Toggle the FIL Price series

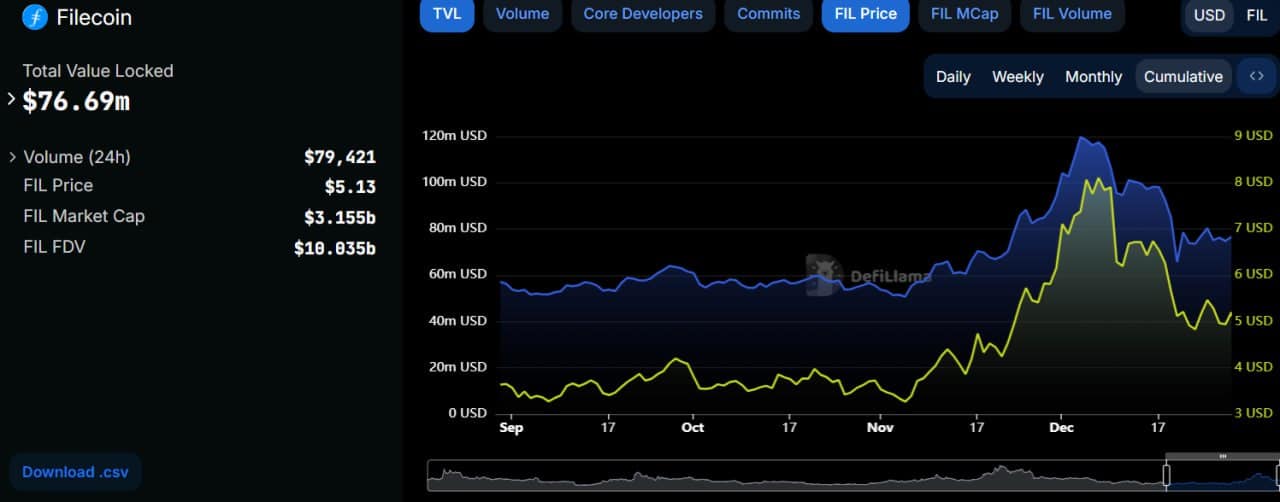pyautogui.click(x=865, y=14)
